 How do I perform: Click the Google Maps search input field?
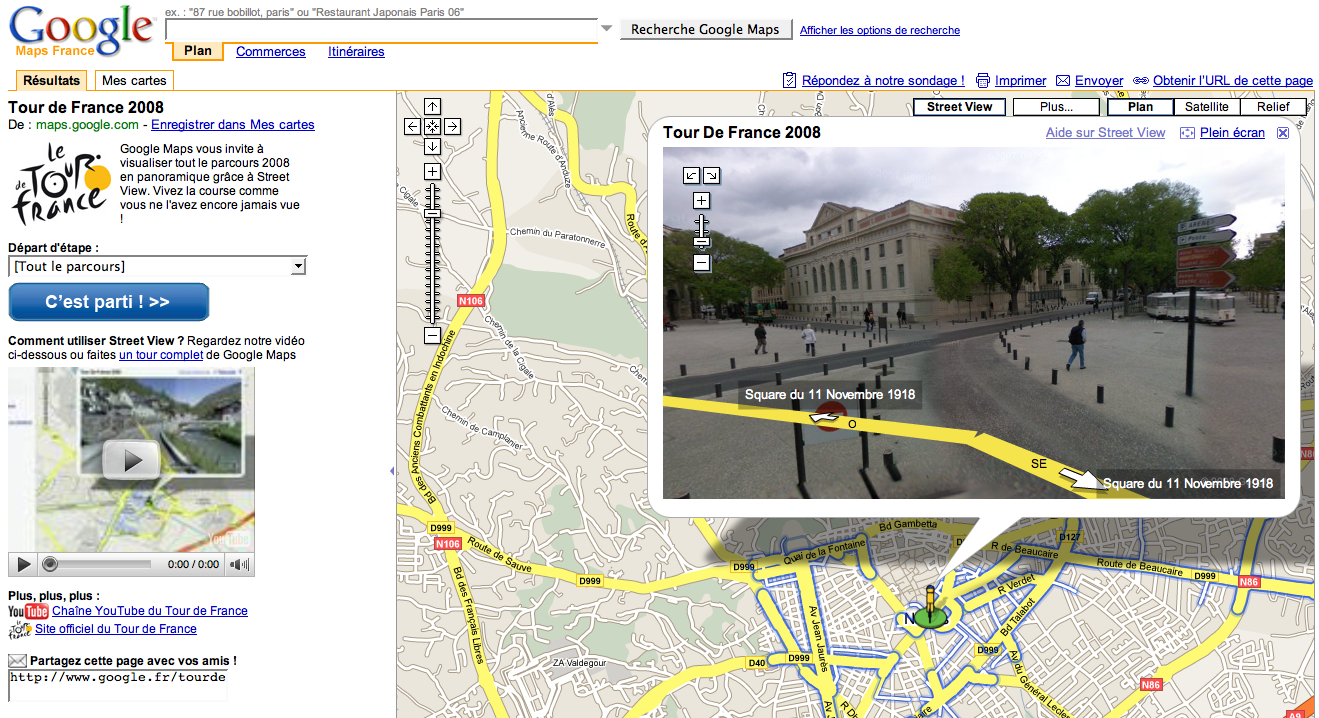[x=381, y=30]
